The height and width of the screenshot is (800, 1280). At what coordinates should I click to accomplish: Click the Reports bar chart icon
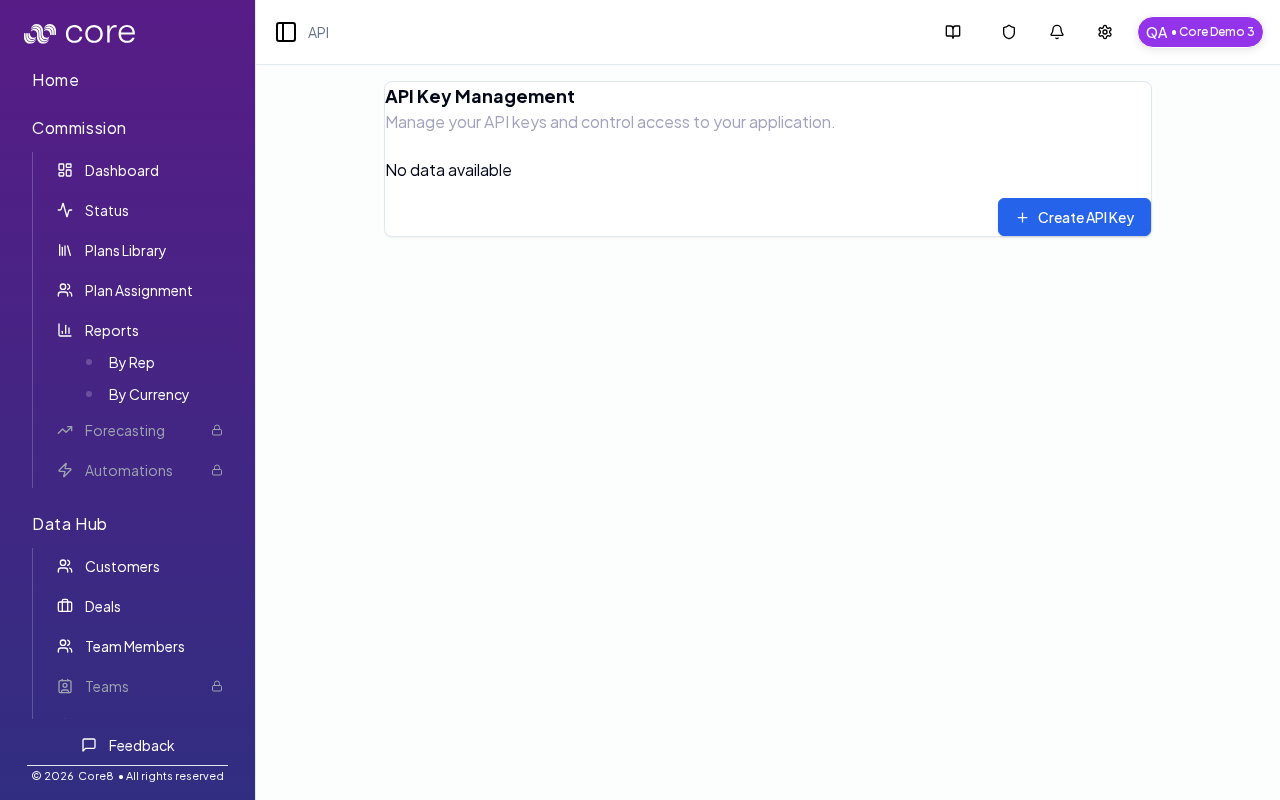point(65,330)
